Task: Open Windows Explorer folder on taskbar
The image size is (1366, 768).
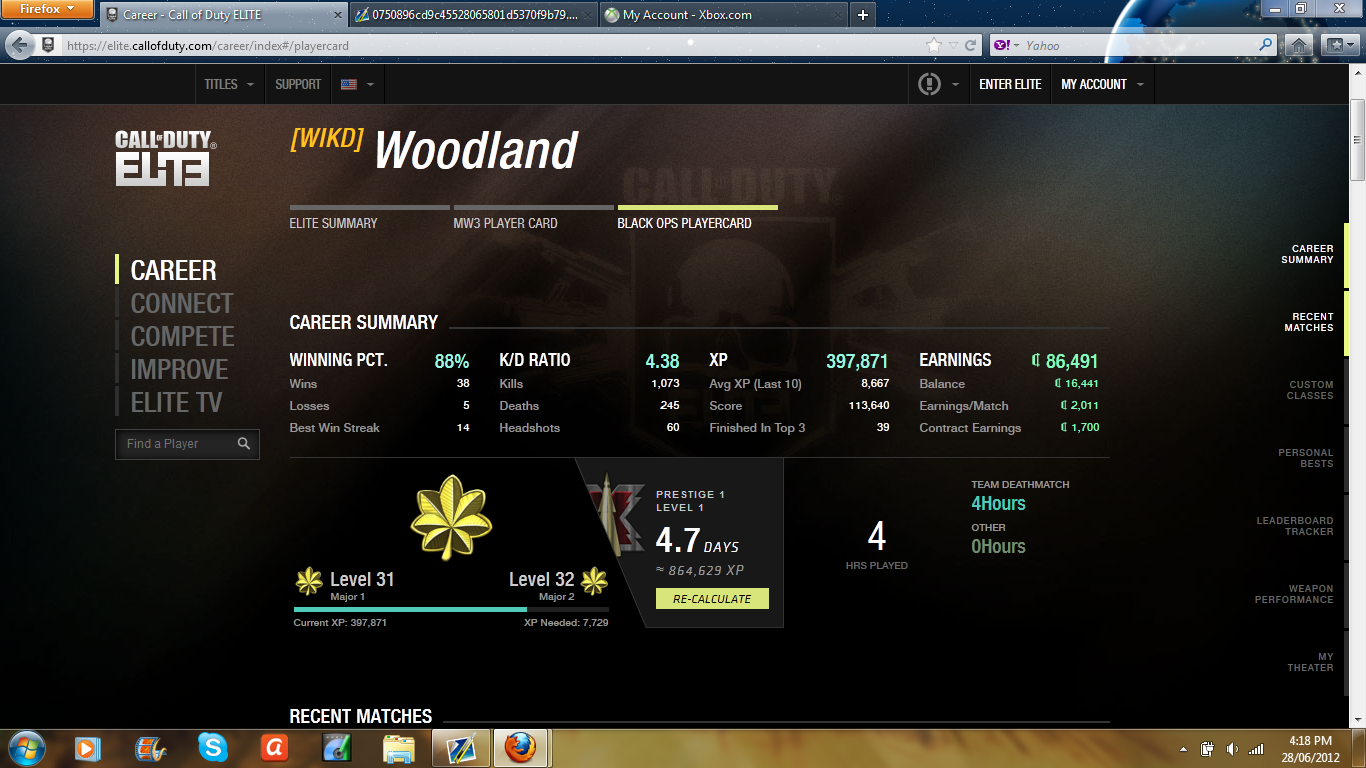Action: click(x=398, y=748)
